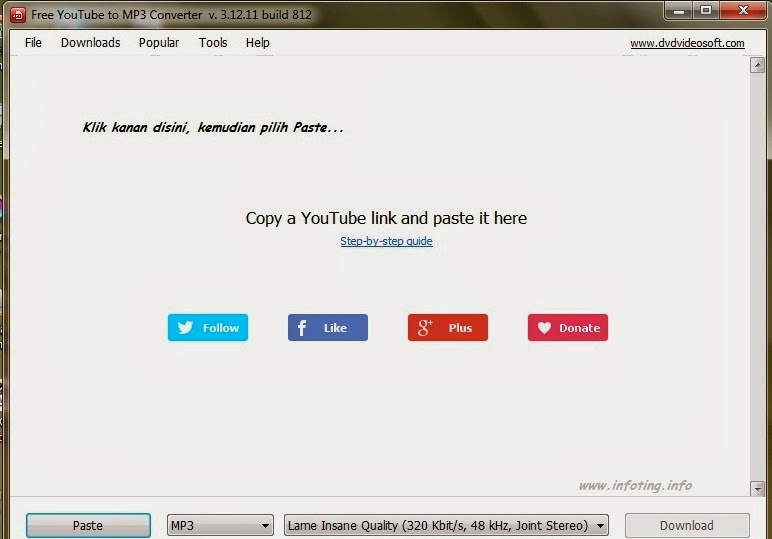Screen dimensions: 772x539
Task: Minimize the converter window
Action: coord(679,10)
